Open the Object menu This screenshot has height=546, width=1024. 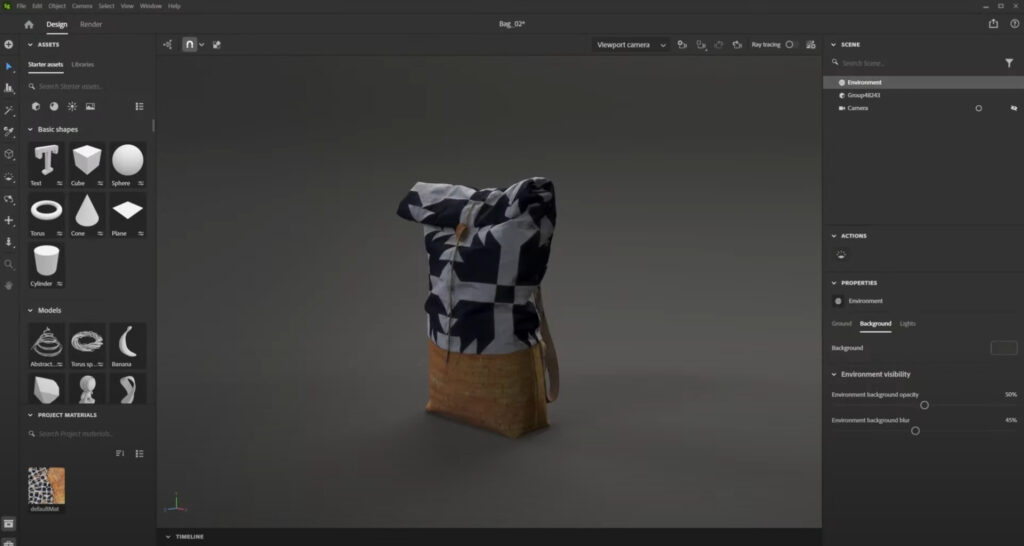[57, 6]
